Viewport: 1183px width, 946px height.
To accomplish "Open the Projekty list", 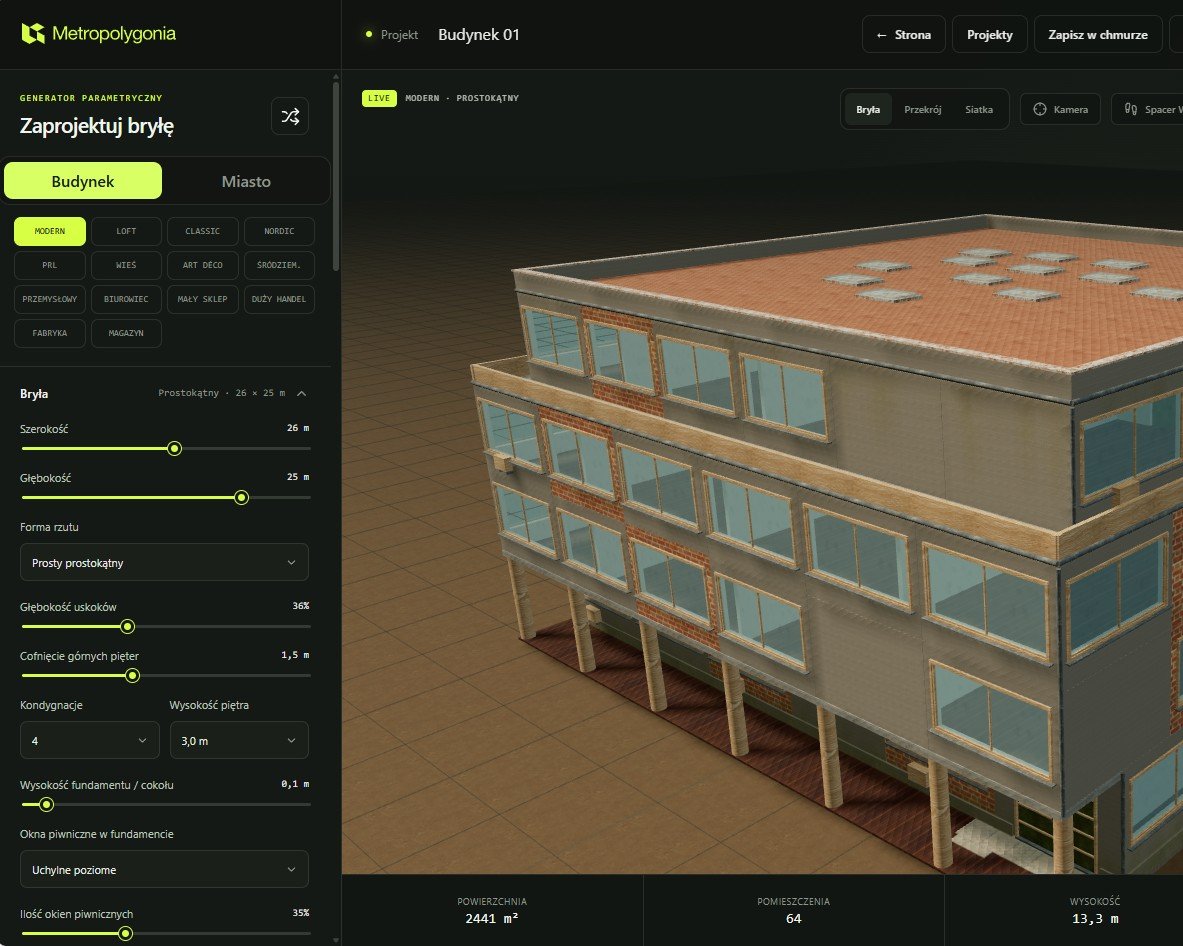I will click(x=990, y=35).
